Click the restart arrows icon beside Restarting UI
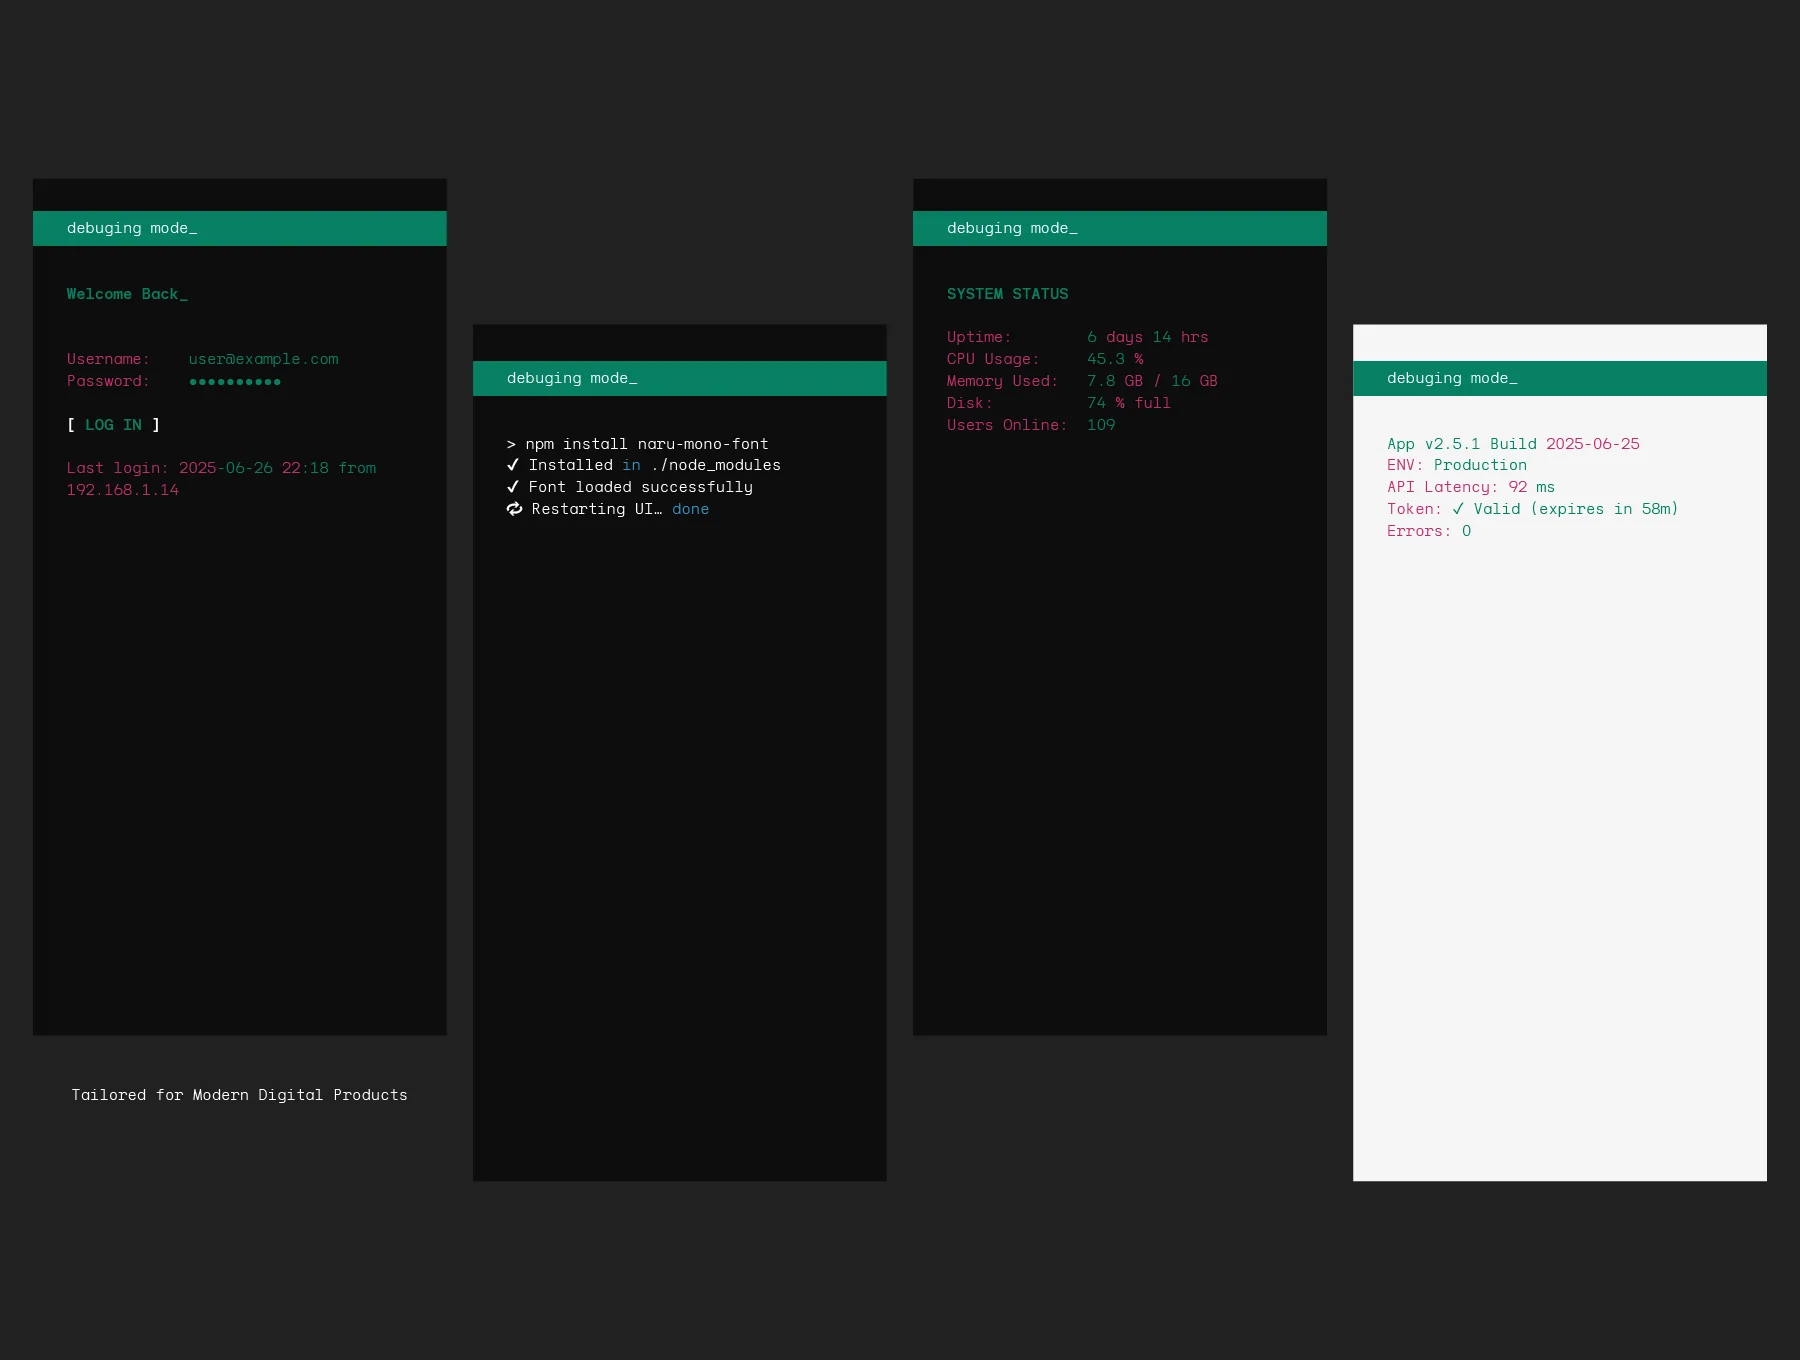This screenshot has width=1800, height=1360. (x=514, y=509)
